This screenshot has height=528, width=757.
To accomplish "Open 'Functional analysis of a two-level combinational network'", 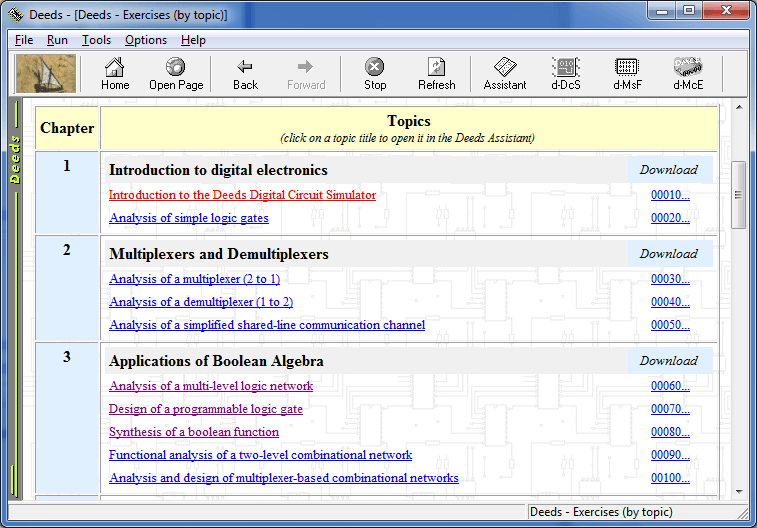I will coord(260,455).
